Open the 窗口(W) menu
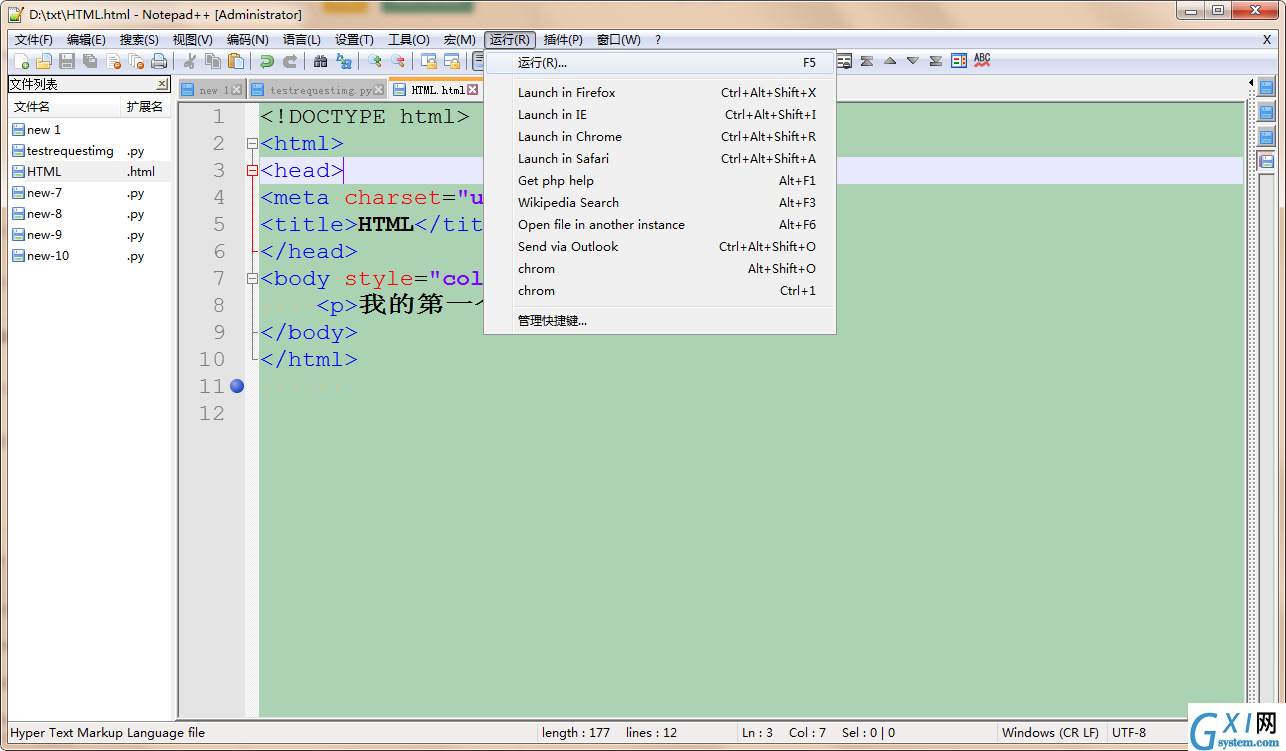The image size is (1286, 751). pos(618,40)
